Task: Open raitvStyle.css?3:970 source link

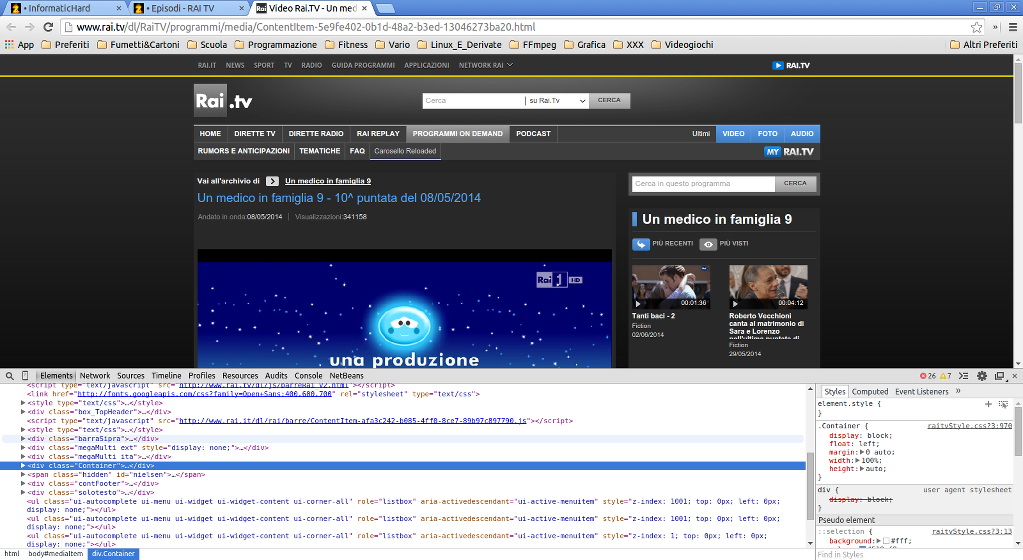Action: [970, 426]
